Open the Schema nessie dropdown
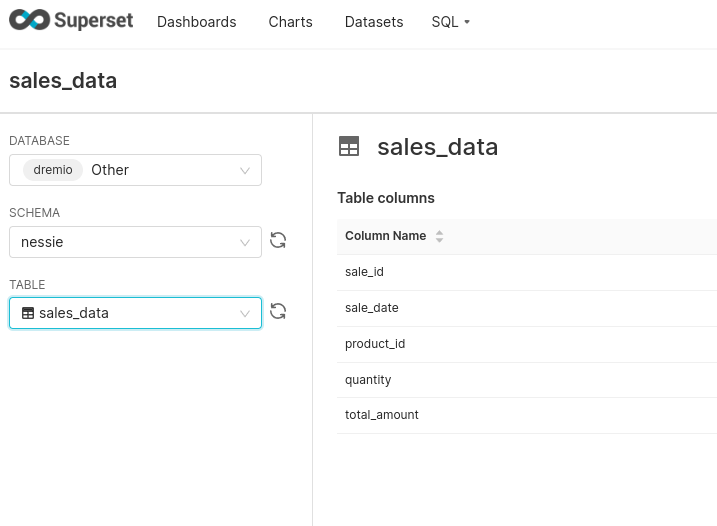 [135, 242]
